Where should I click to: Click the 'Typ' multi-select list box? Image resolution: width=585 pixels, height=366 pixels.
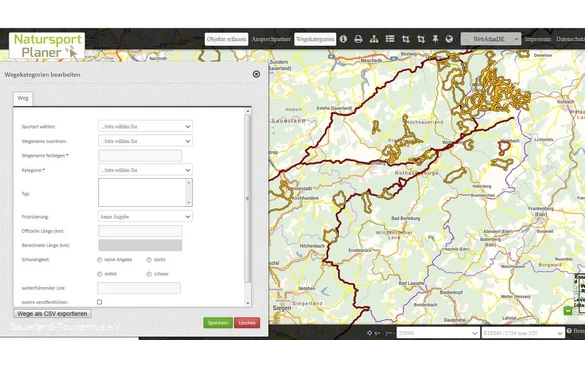[146, 193]
